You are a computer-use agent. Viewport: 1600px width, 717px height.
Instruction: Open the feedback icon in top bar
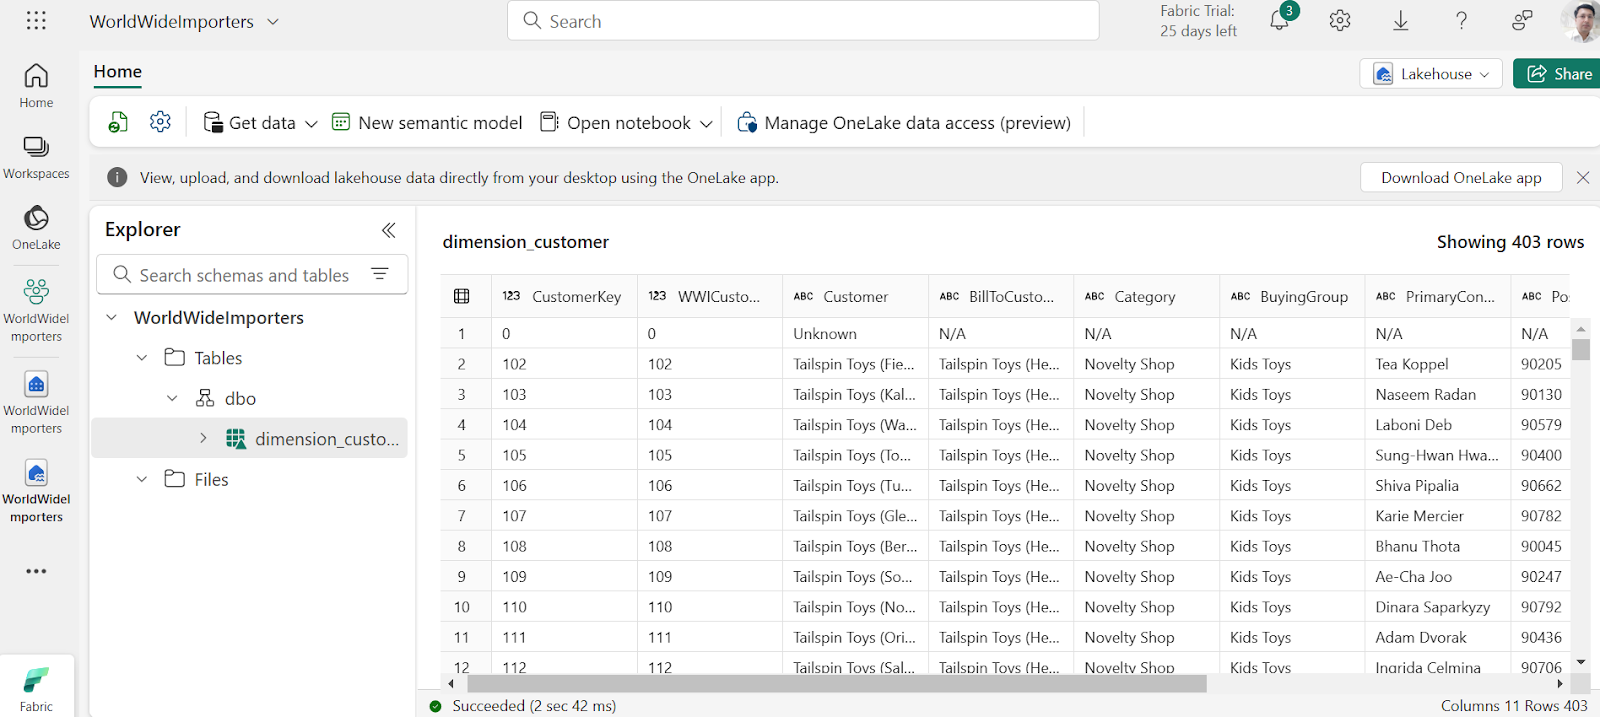[1522, 21]
